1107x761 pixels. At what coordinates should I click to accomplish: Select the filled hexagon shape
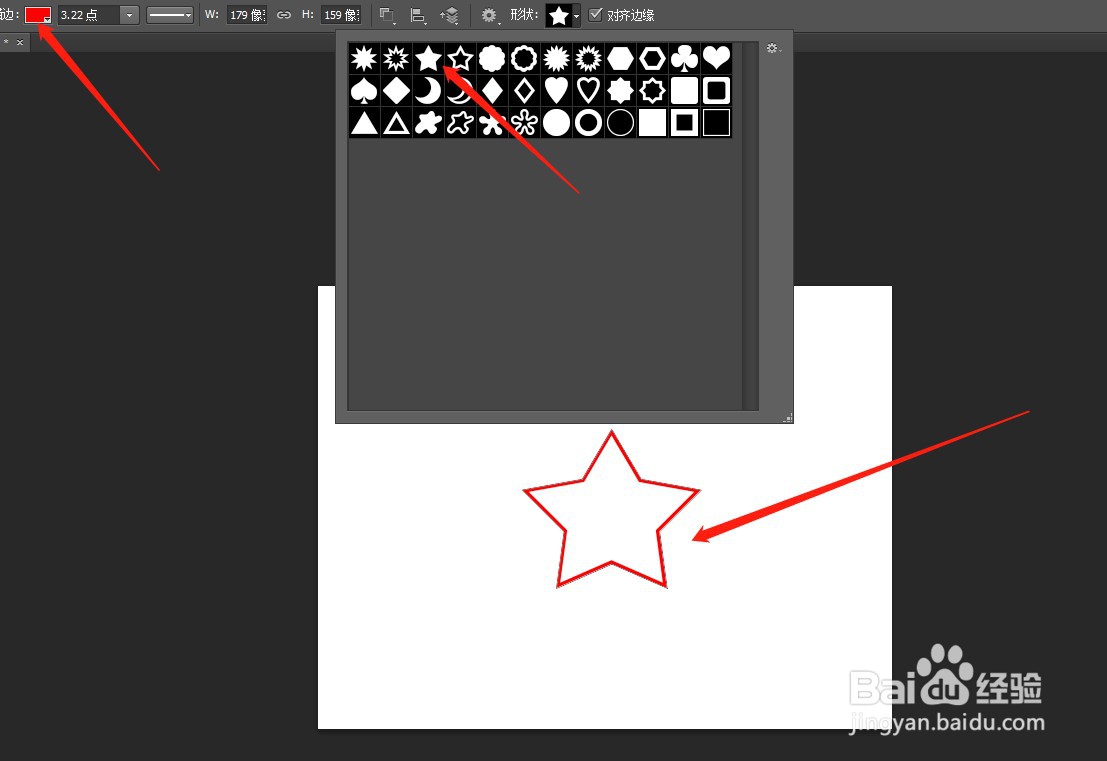[x=620, y=59]
